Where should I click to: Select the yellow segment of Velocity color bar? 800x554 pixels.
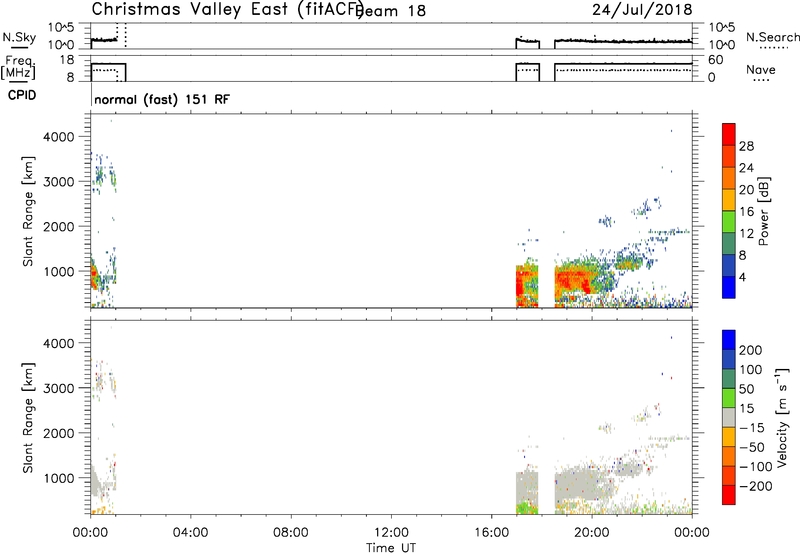point(729,437)
